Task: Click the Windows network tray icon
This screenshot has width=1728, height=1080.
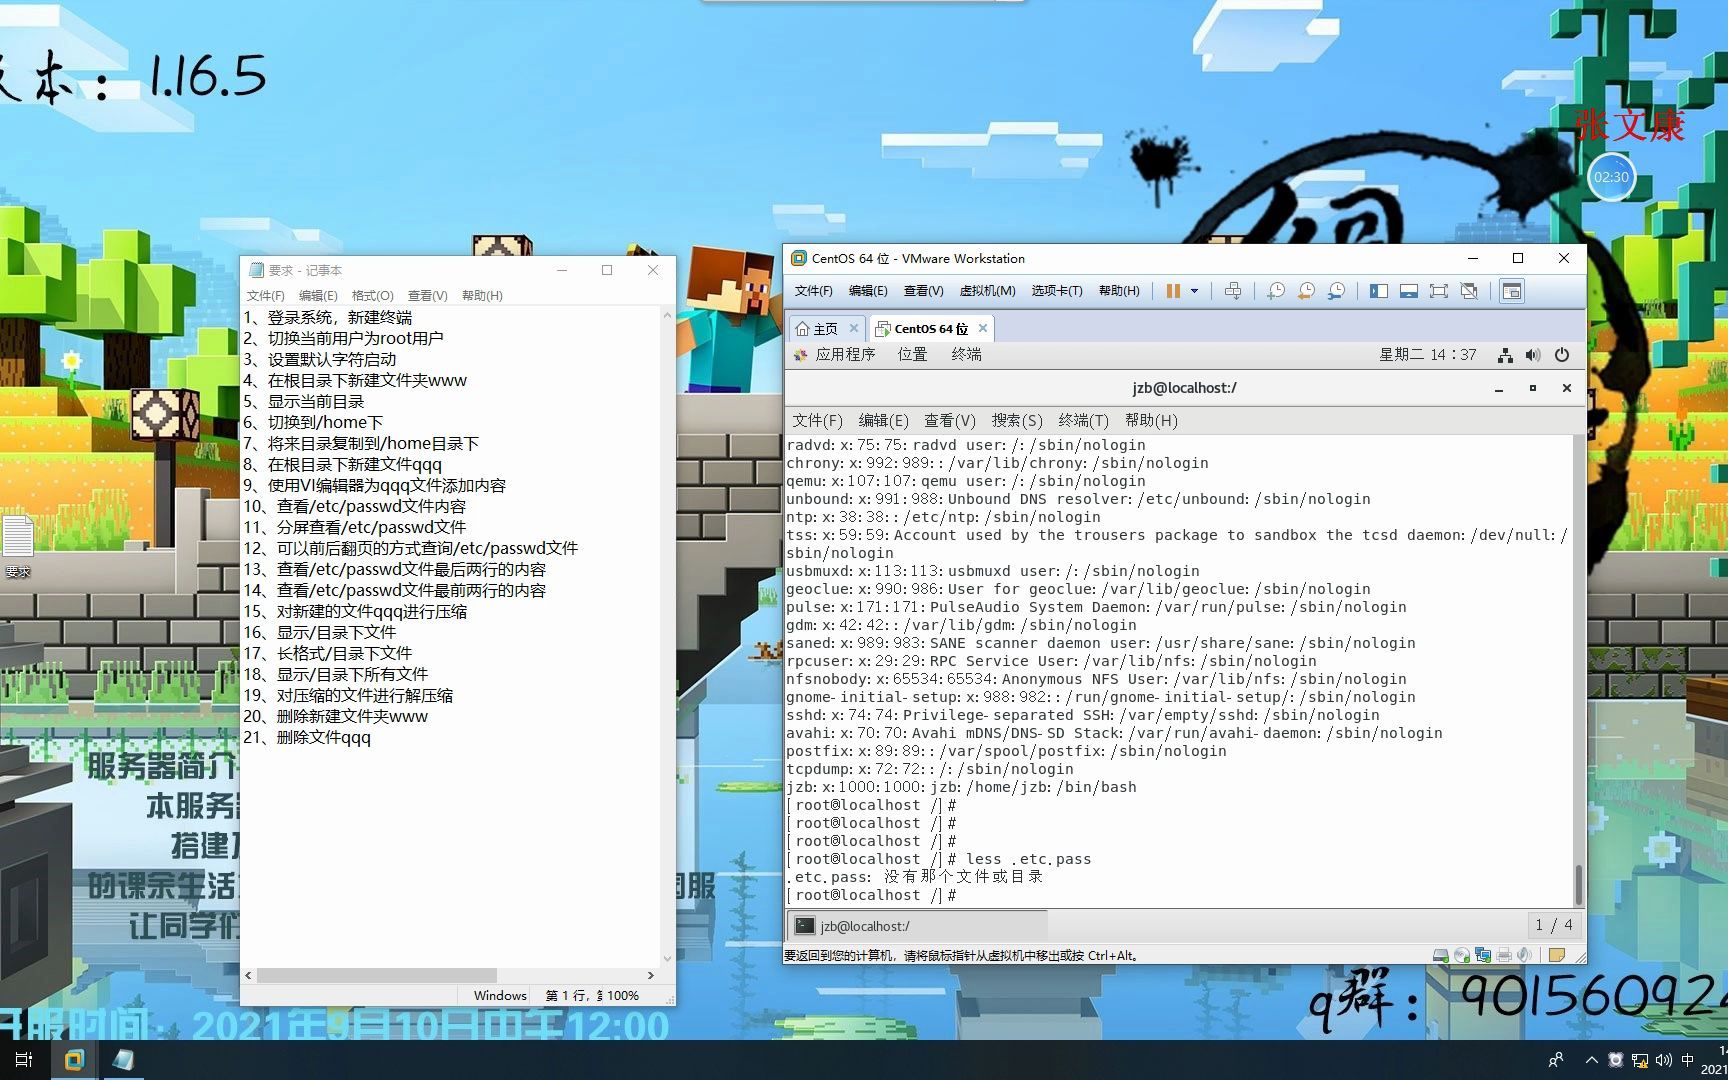Action: (1640, 1060)
